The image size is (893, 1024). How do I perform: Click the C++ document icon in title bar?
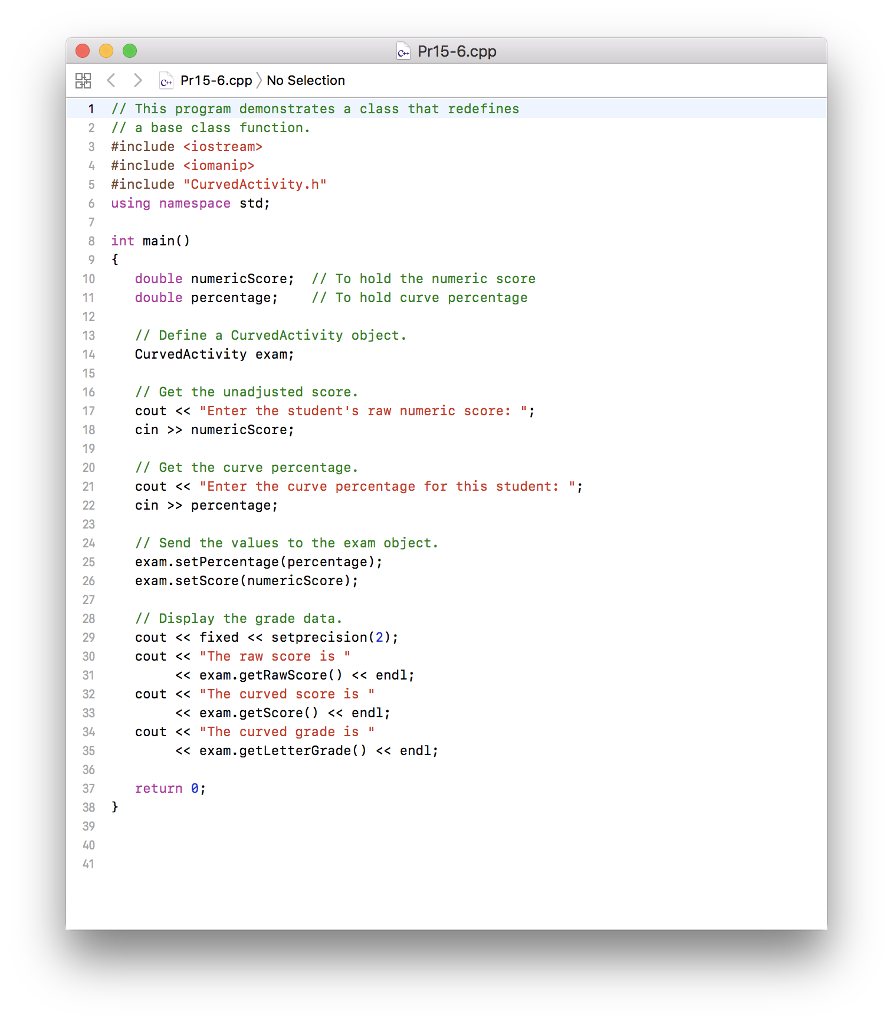click(403, 50)
